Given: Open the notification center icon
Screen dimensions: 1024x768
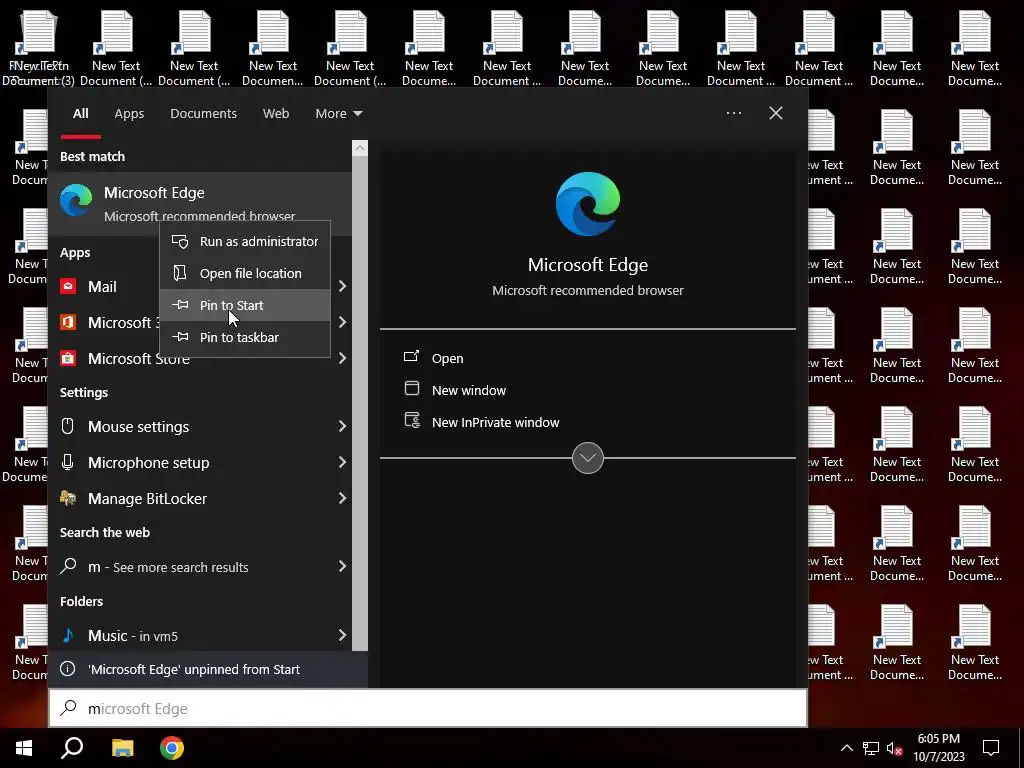Looking at the screenshot, I should [x=991, y=748].
